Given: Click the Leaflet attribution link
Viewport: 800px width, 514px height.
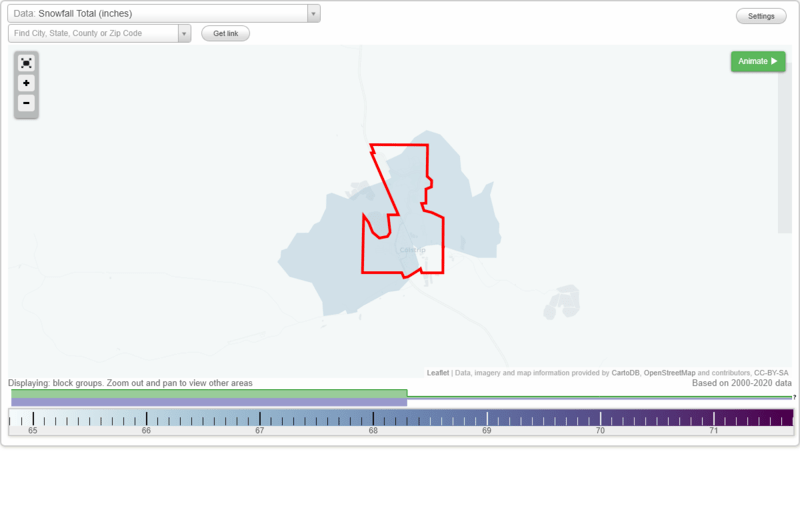Looking at the screenshot, I should (438, 373).
